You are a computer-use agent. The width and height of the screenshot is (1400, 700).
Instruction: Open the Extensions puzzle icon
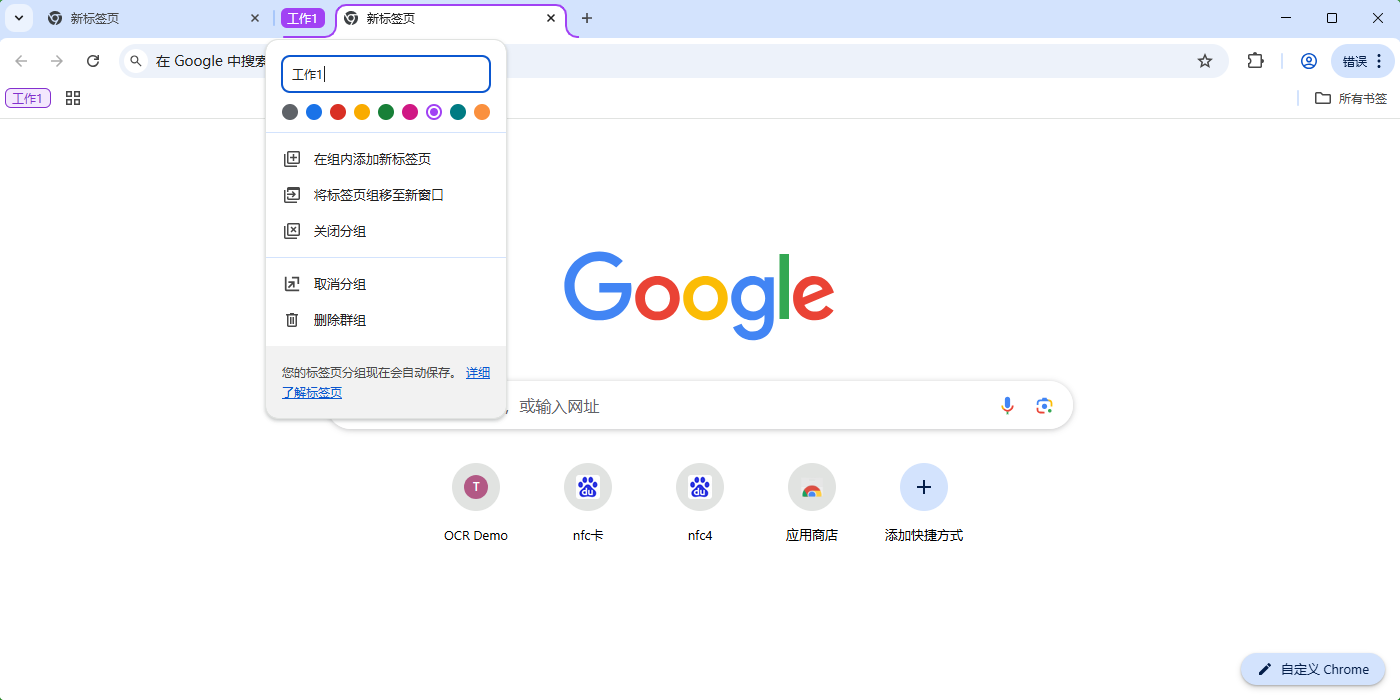point(1255,61)
